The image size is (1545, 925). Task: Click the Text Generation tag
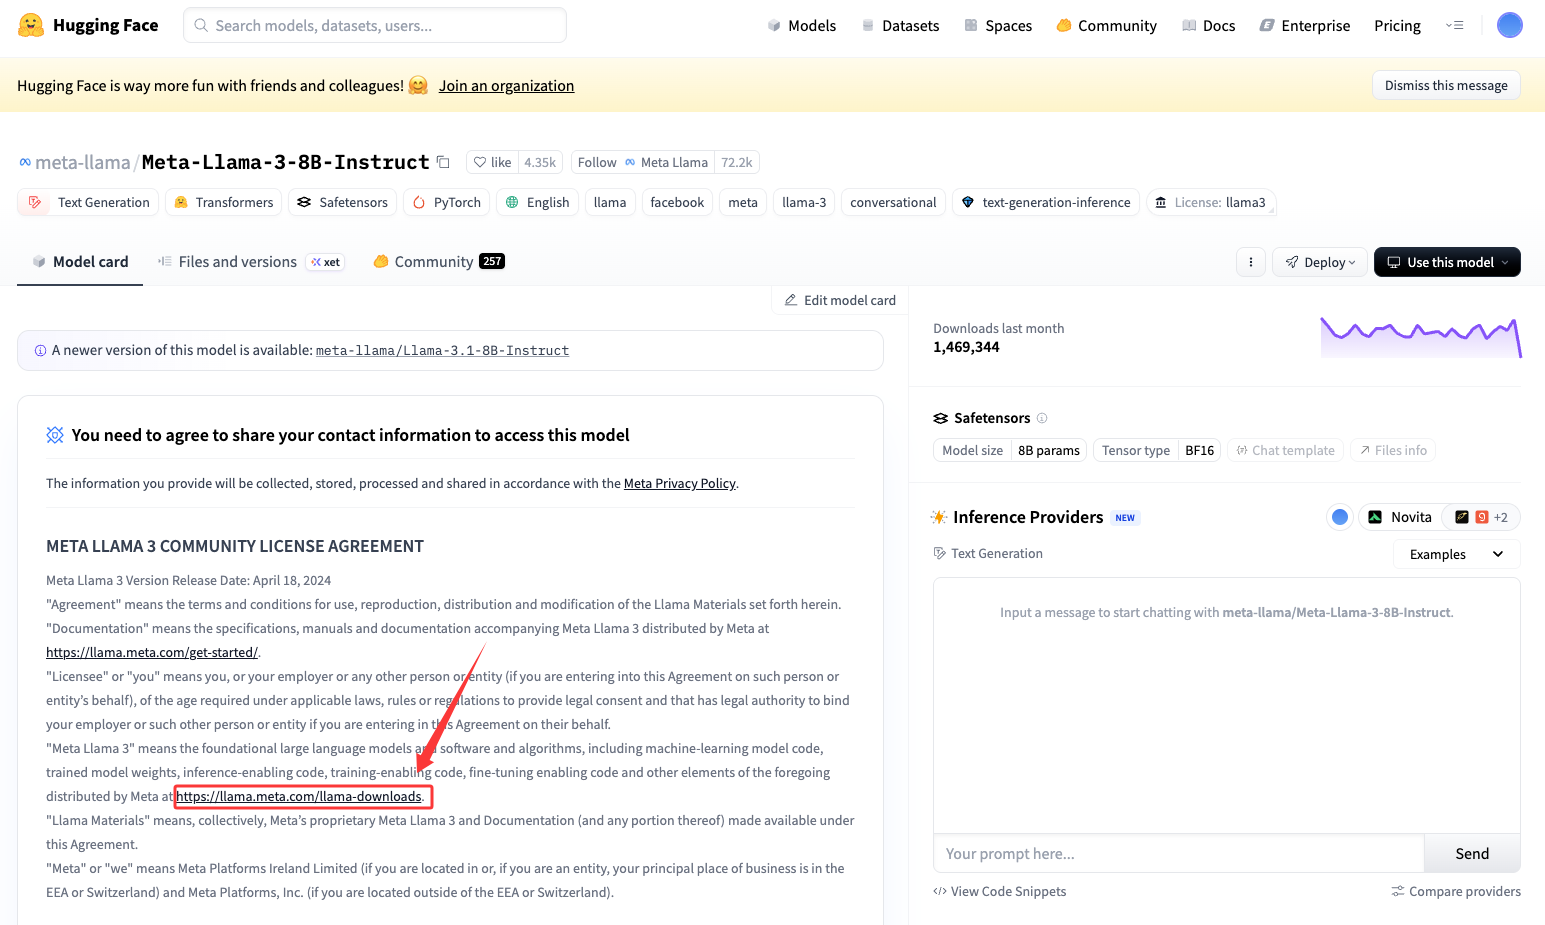tap(88, 202)
